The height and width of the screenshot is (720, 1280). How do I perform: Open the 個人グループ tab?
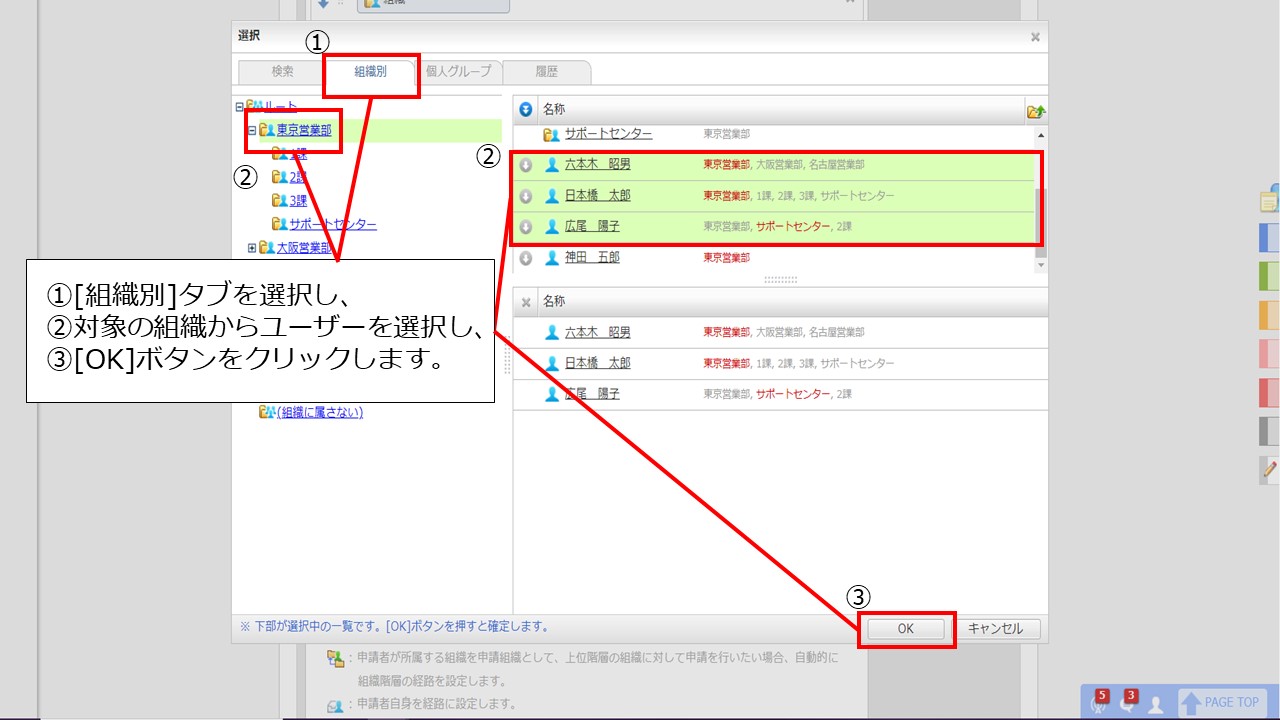458,72
